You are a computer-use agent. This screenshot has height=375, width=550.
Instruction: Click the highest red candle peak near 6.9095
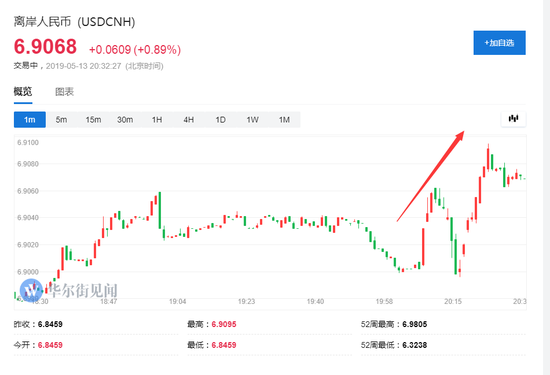pyautogui.click(x=488, y=157)
